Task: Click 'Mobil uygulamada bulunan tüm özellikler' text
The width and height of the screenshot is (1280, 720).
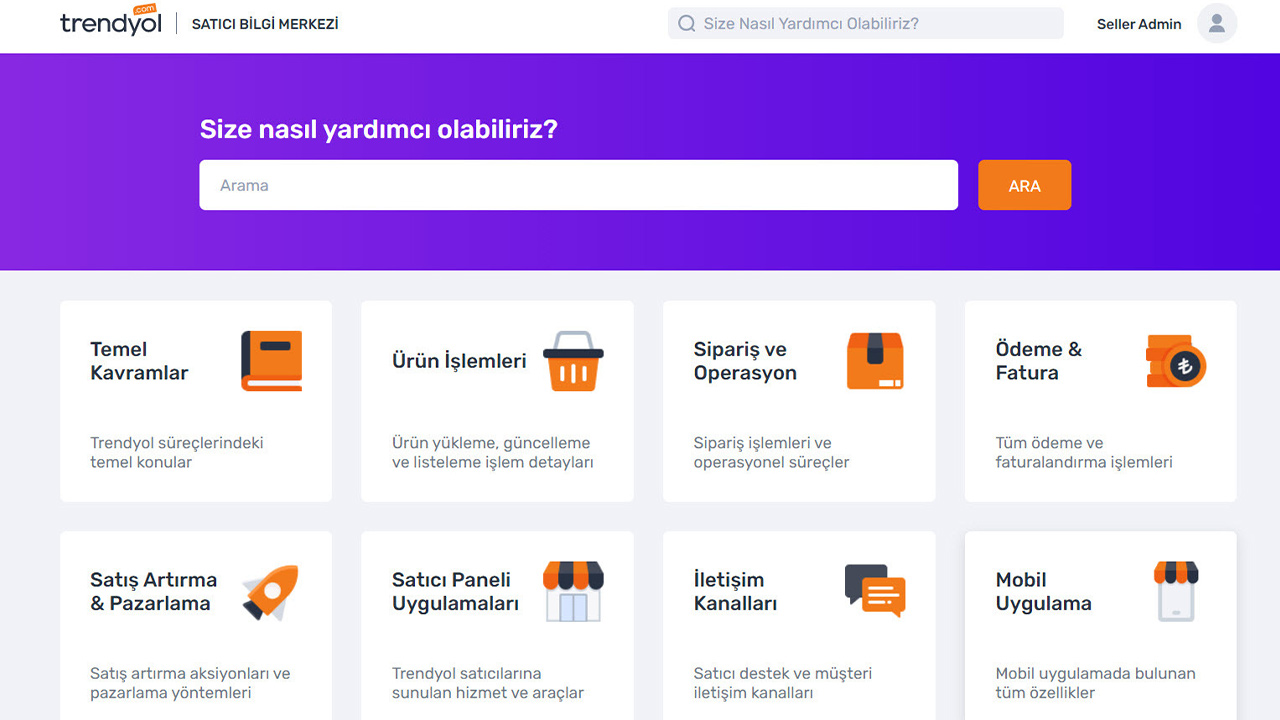Action: [x=1095, y=683]
